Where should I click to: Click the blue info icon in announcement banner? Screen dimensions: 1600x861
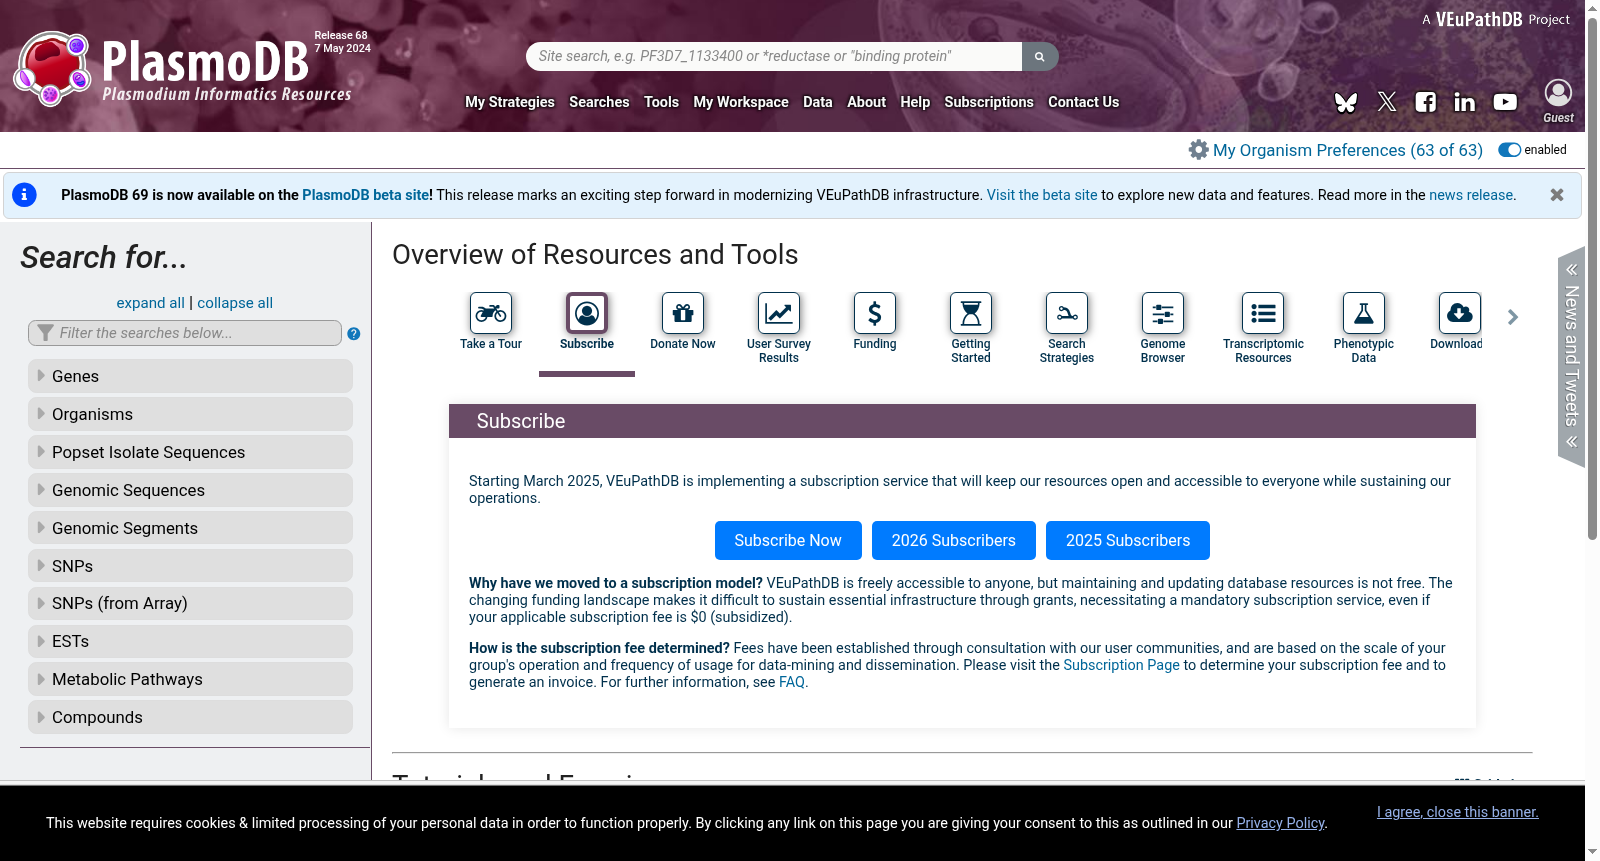coord(24,195)
